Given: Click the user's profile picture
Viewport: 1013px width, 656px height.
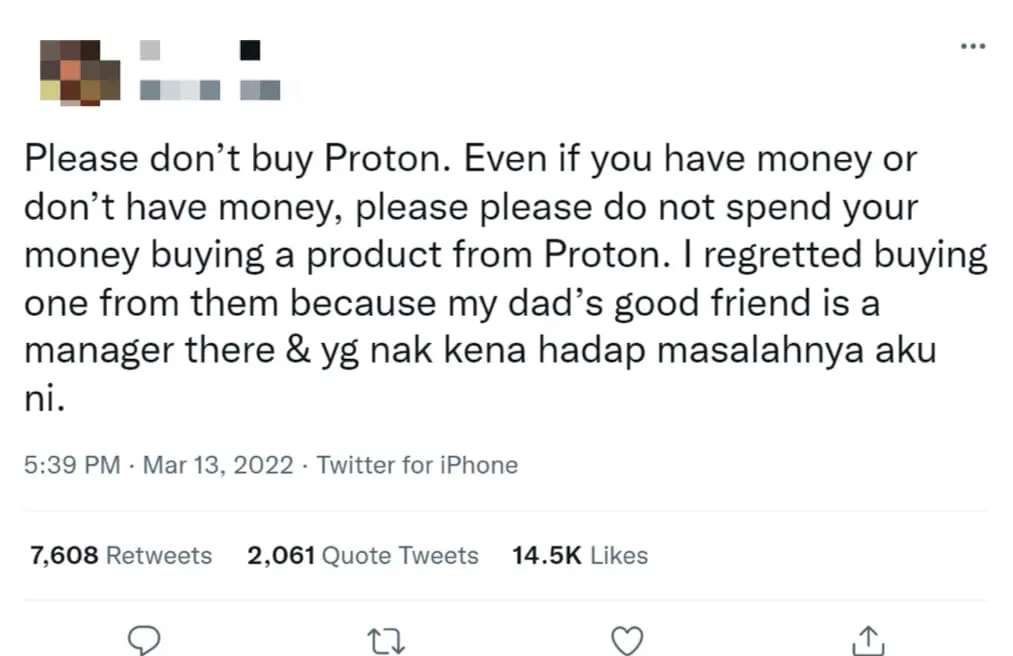Looking at the screenshot, I should pyautogui.click(x=79, y=73).
